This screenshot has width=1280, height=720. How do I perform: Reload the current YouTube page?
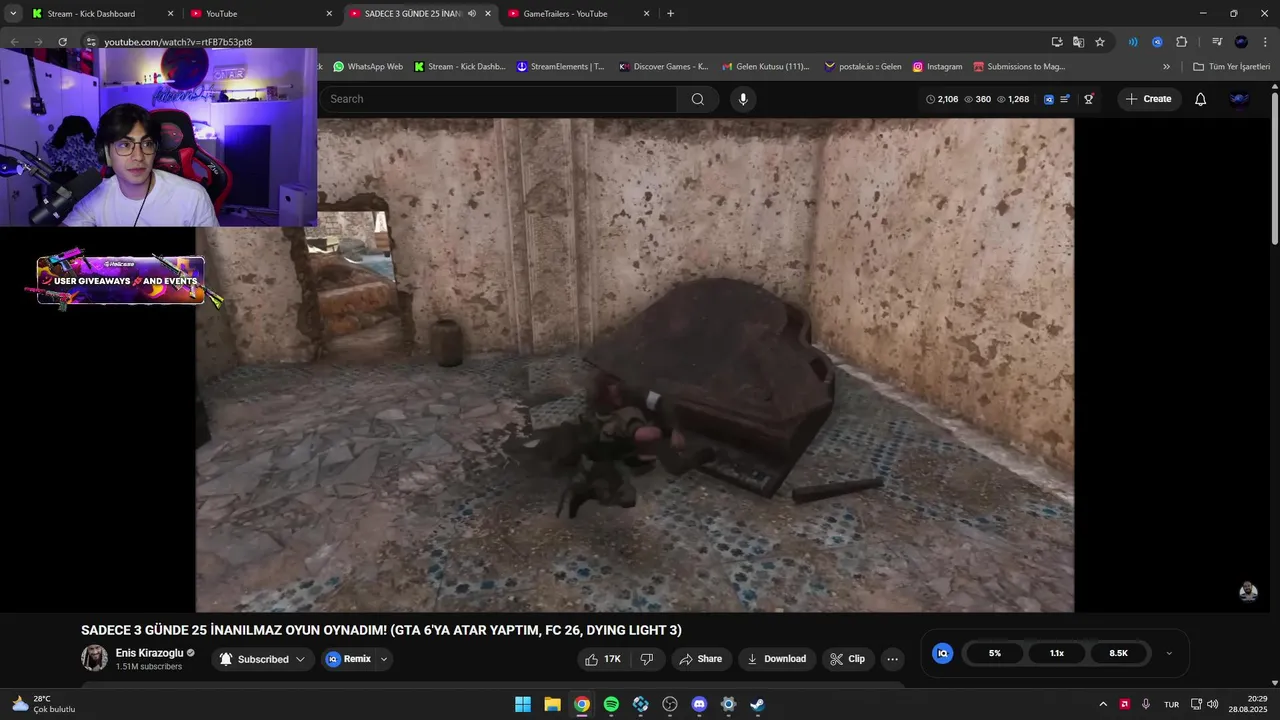[x=62, y=42]
